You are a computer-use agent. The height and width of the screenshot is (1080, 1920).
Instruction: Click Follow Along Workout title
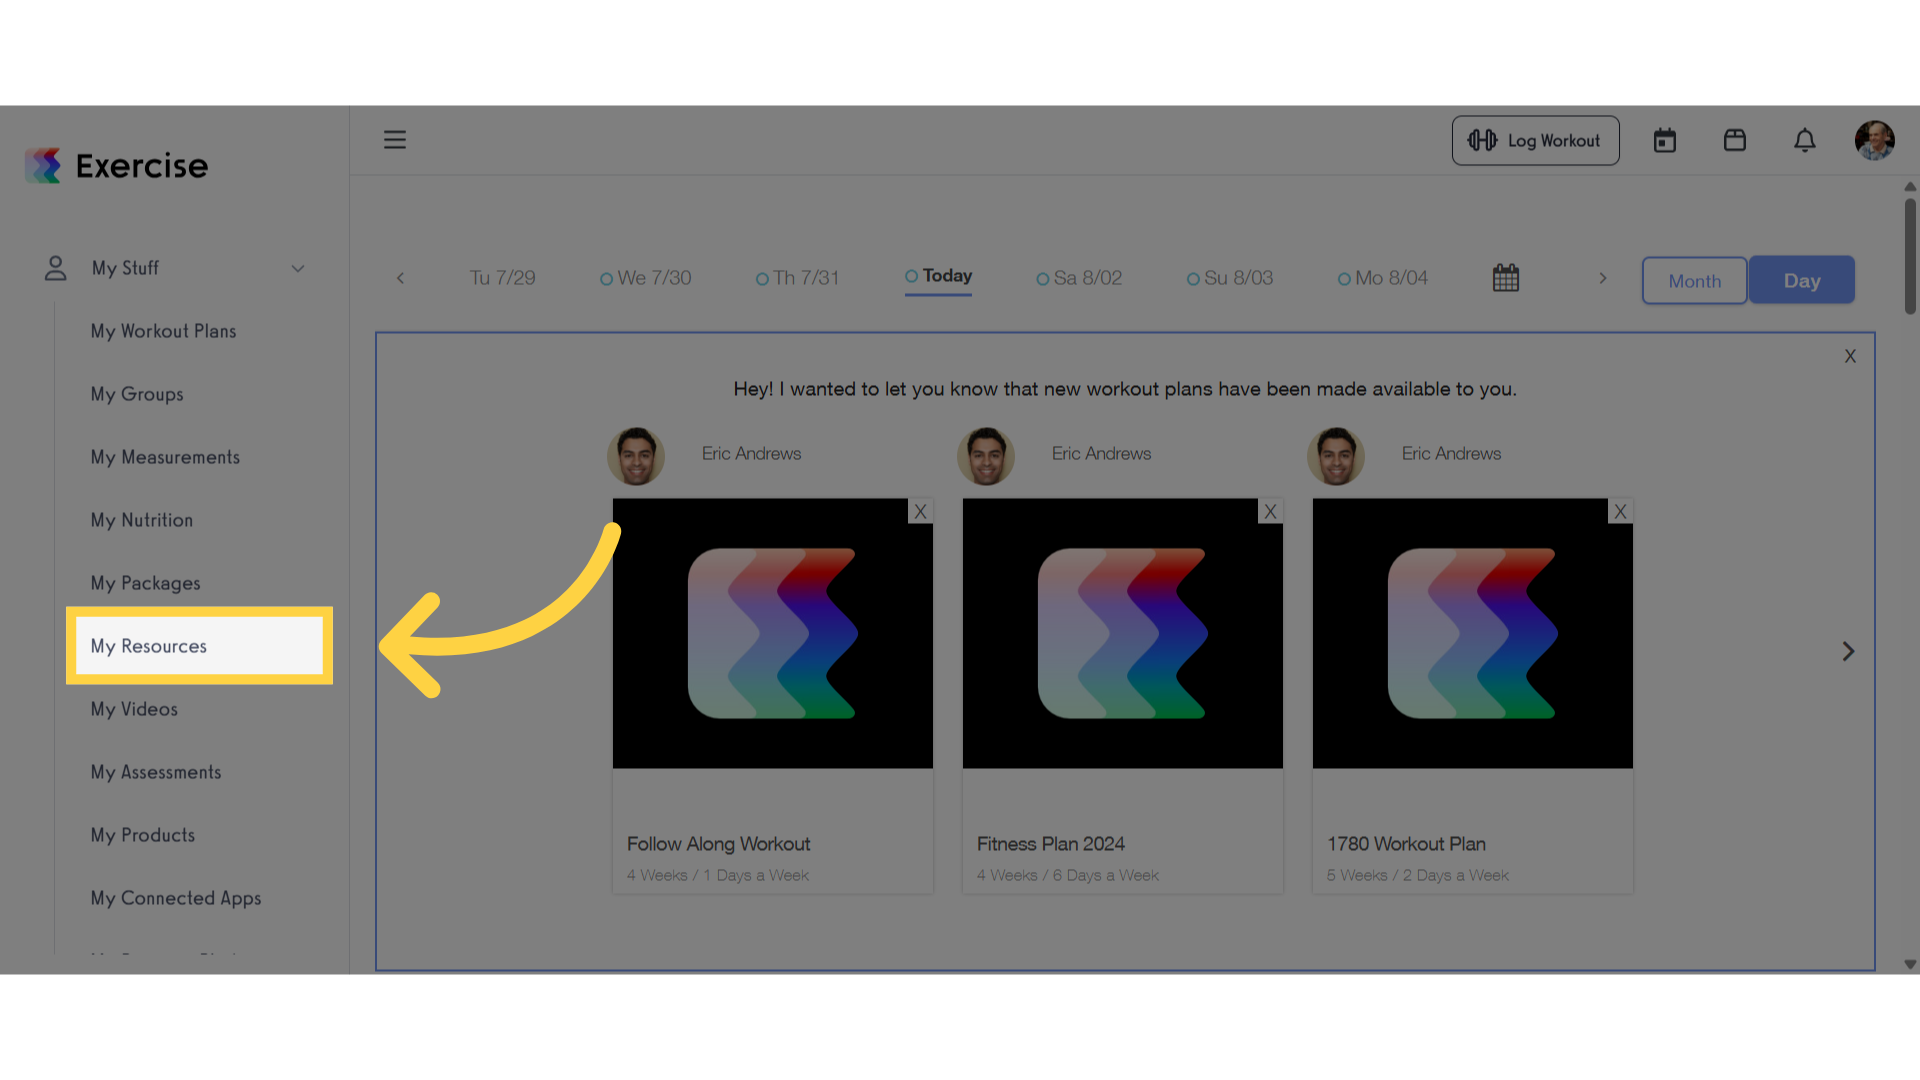tap(719, 844)
